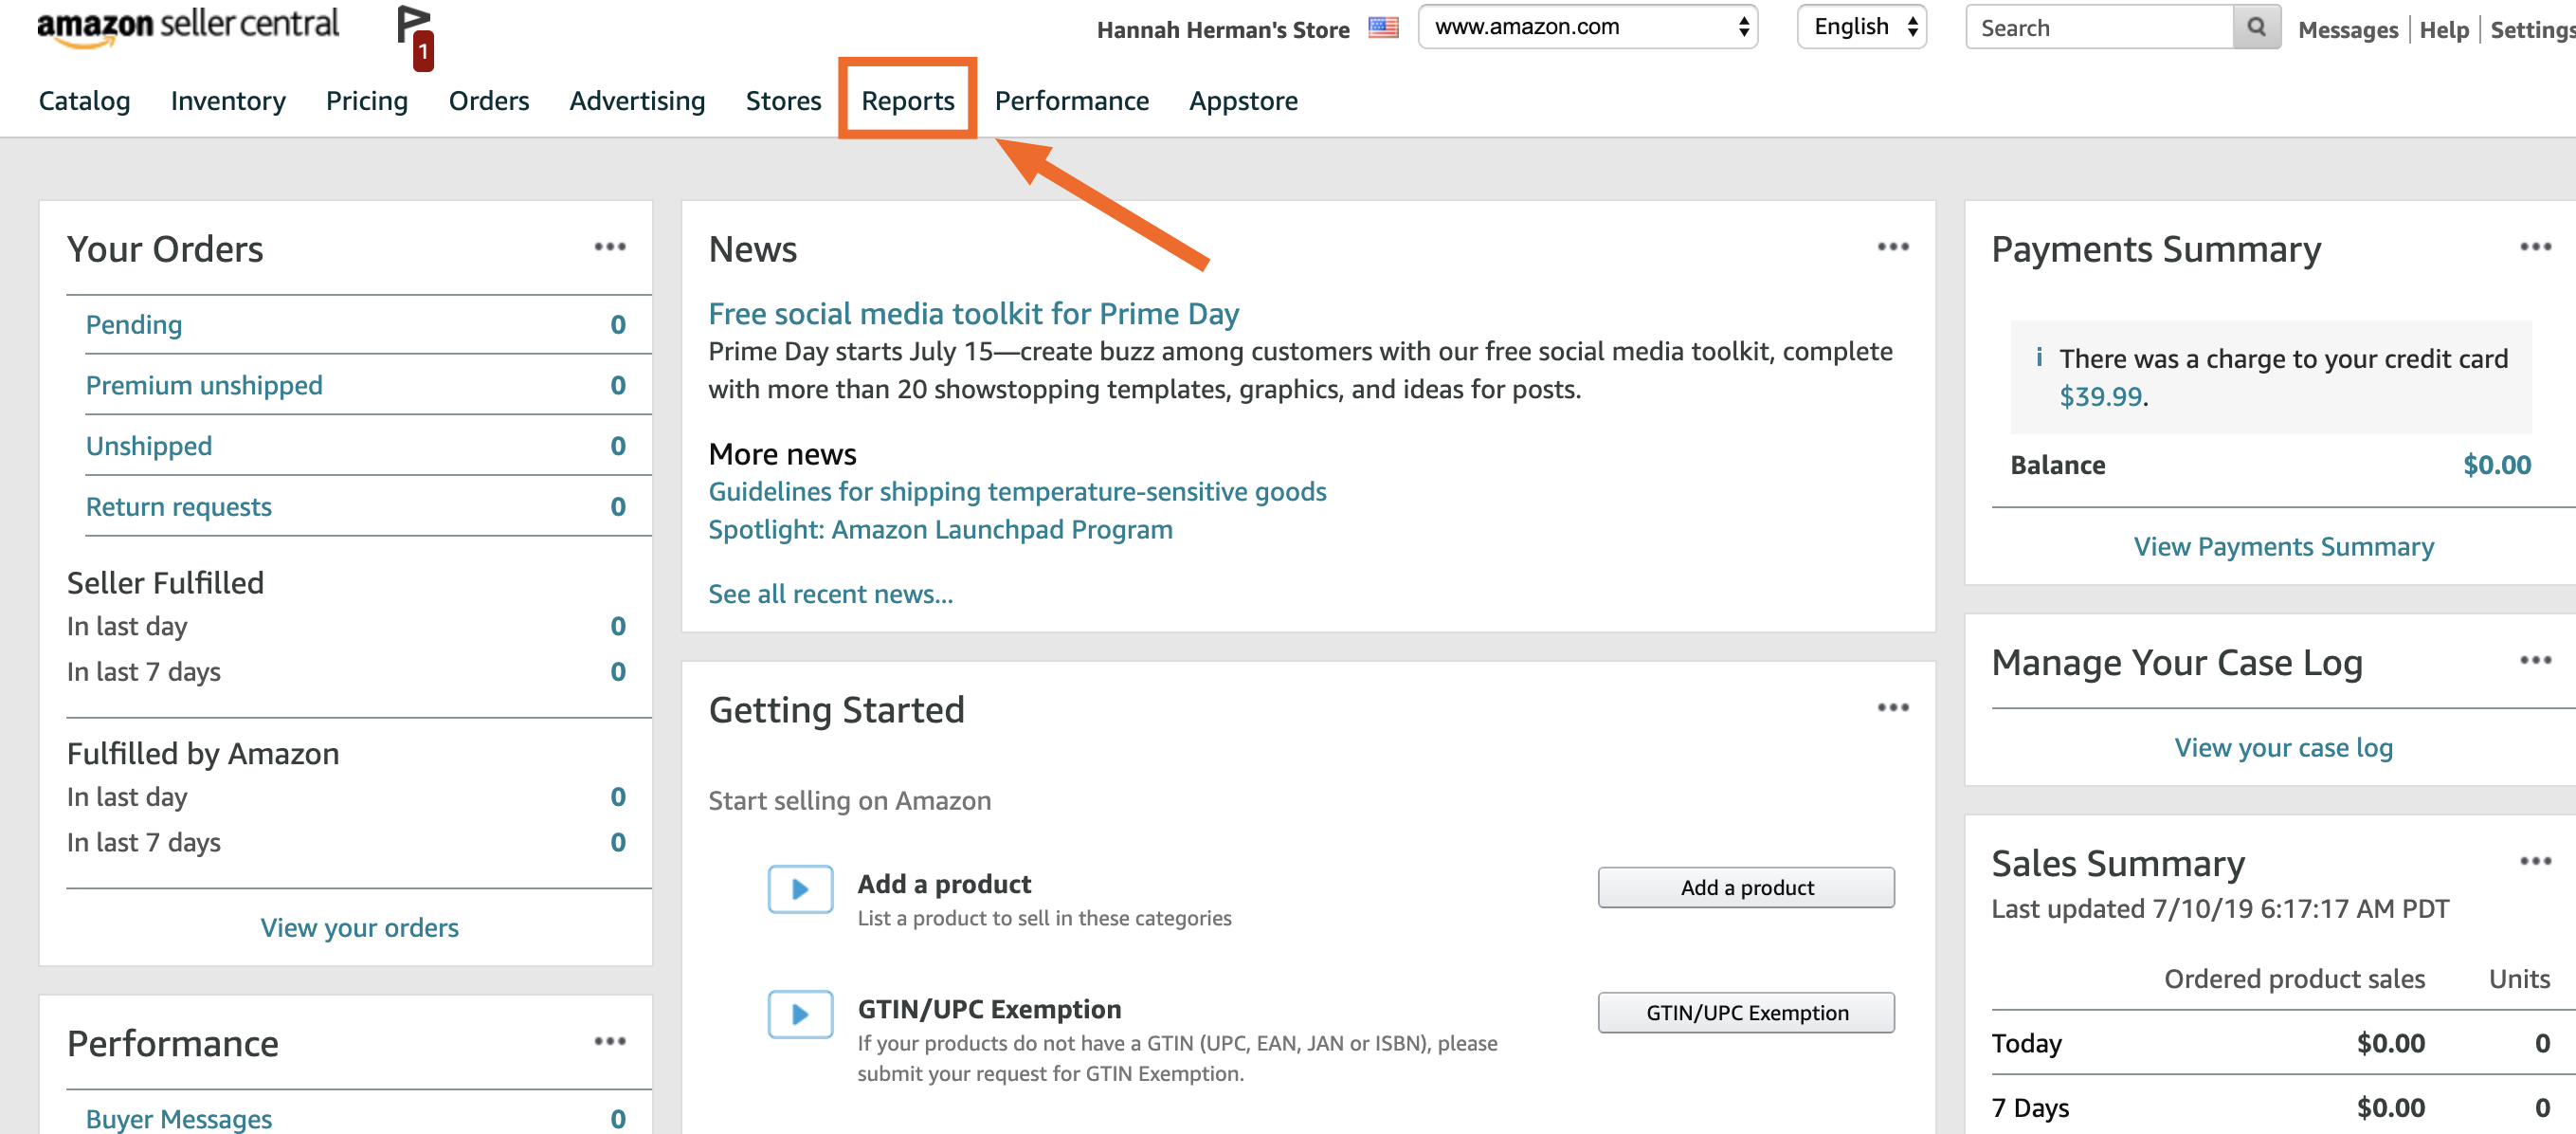Viewport: 2576px width, 1134px height.
Task: Play the Add a product tutorial video
Action: tap(800, 889)
